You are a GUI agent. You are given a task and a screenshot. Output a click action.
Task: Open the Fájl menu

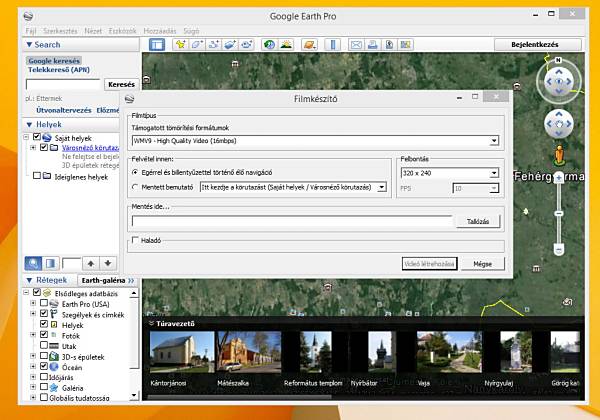tap(31, 31)
